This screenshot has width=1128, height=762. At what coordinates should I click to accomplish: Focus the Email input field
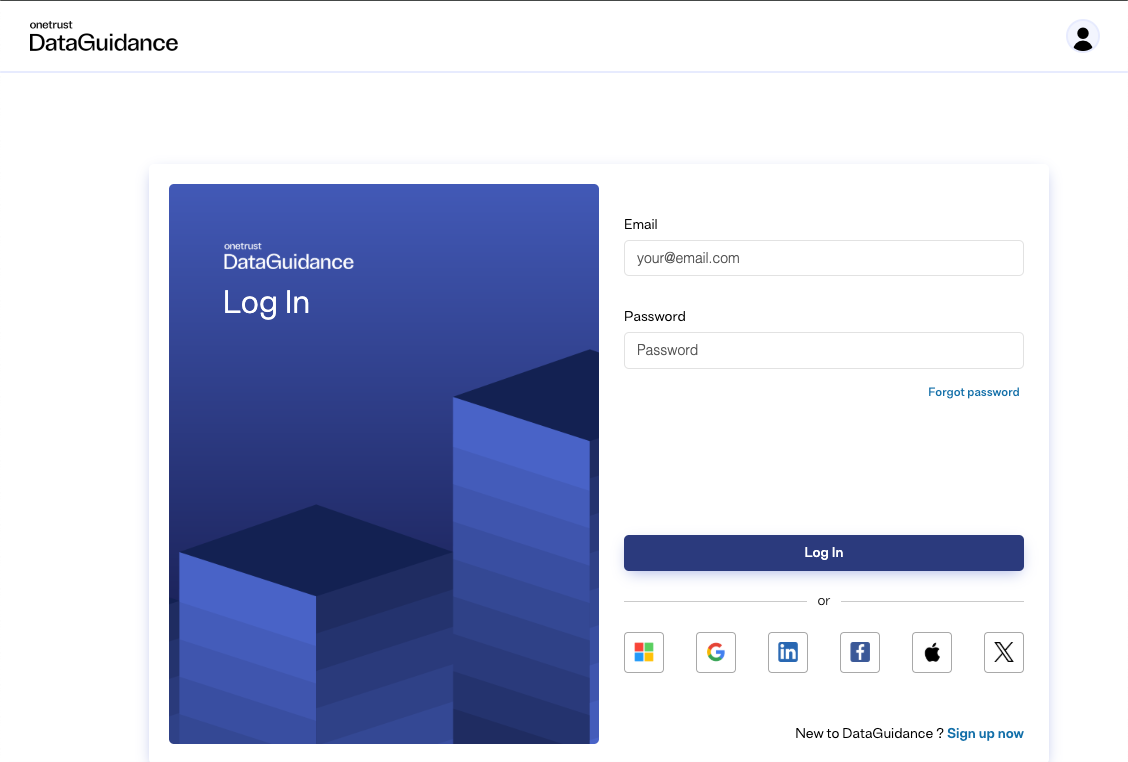click(x=823, y=258)
